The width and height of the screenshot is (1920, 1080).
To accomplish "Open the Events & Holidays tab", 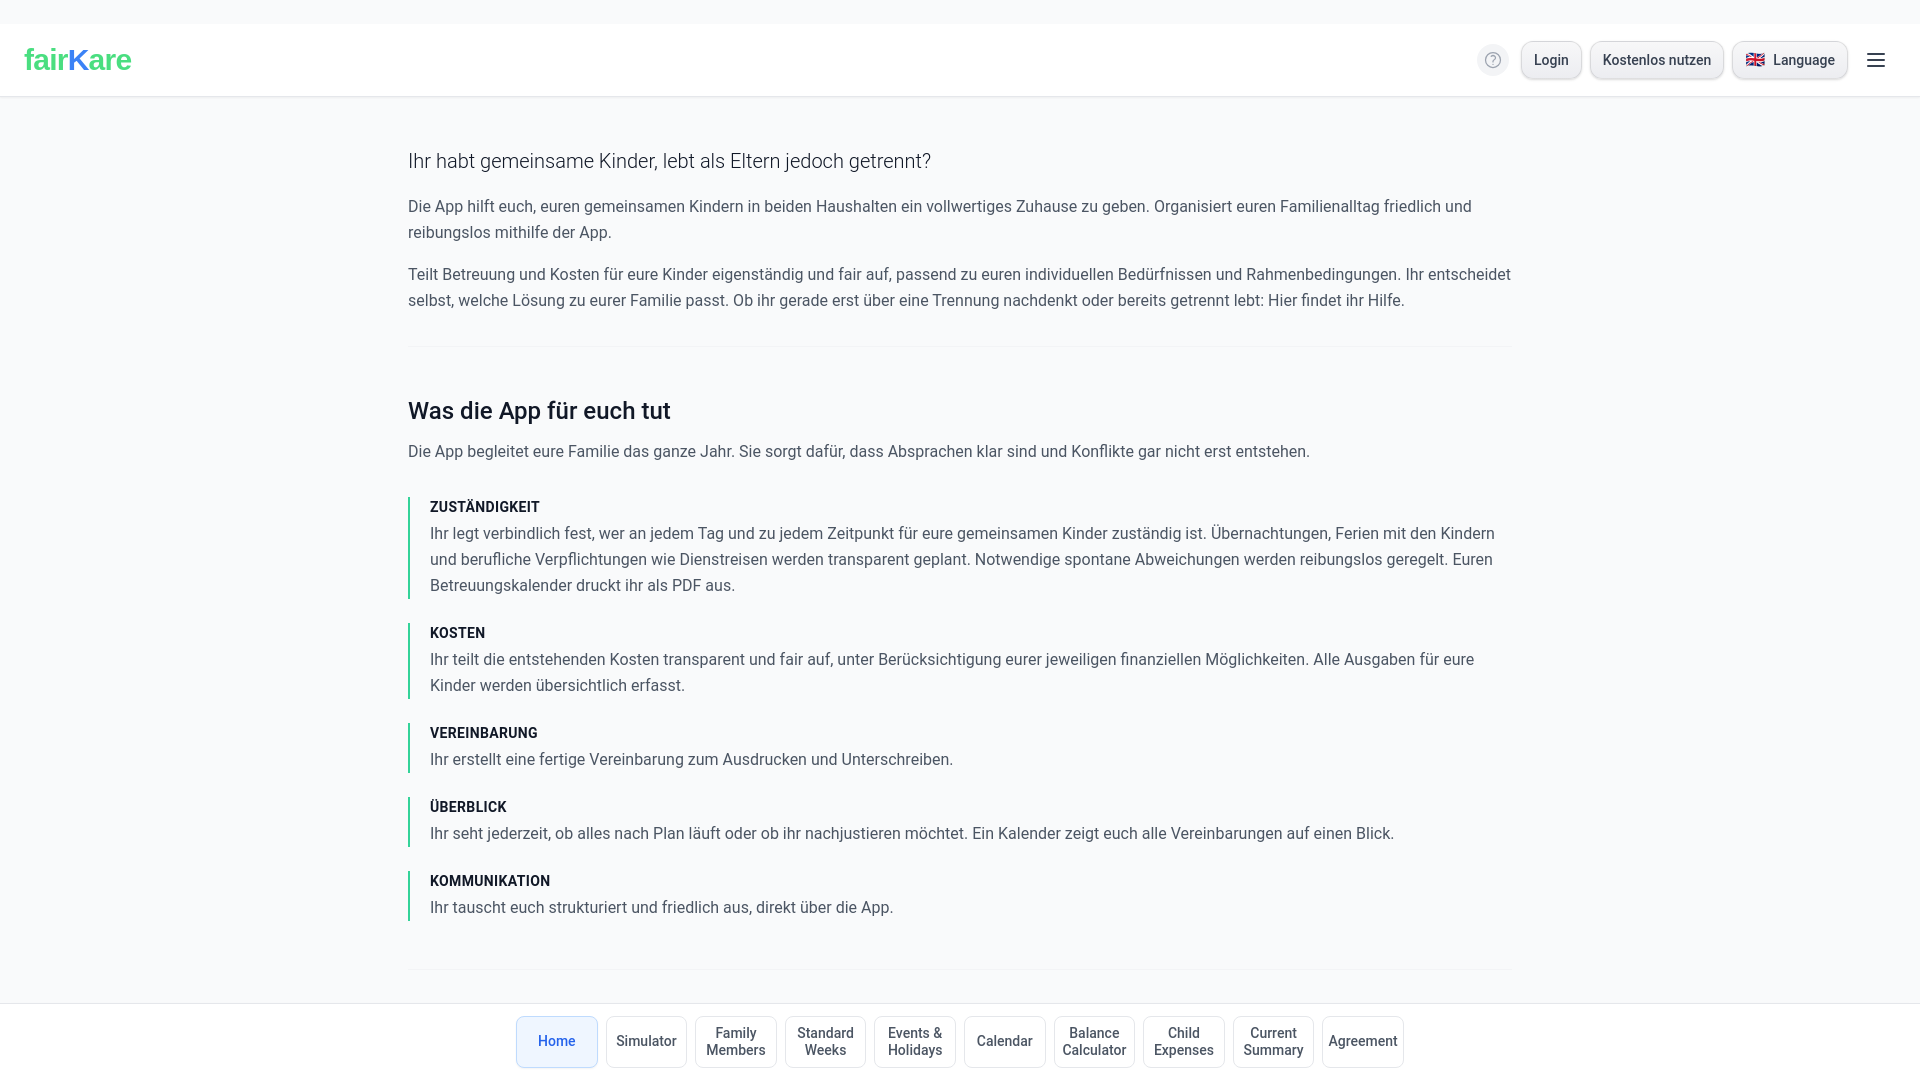I will pos(915,1042).
